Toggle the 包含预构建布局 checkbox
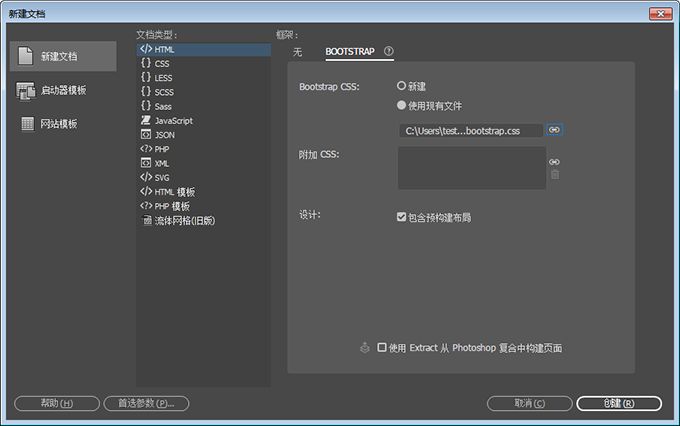 click(401, 217)
